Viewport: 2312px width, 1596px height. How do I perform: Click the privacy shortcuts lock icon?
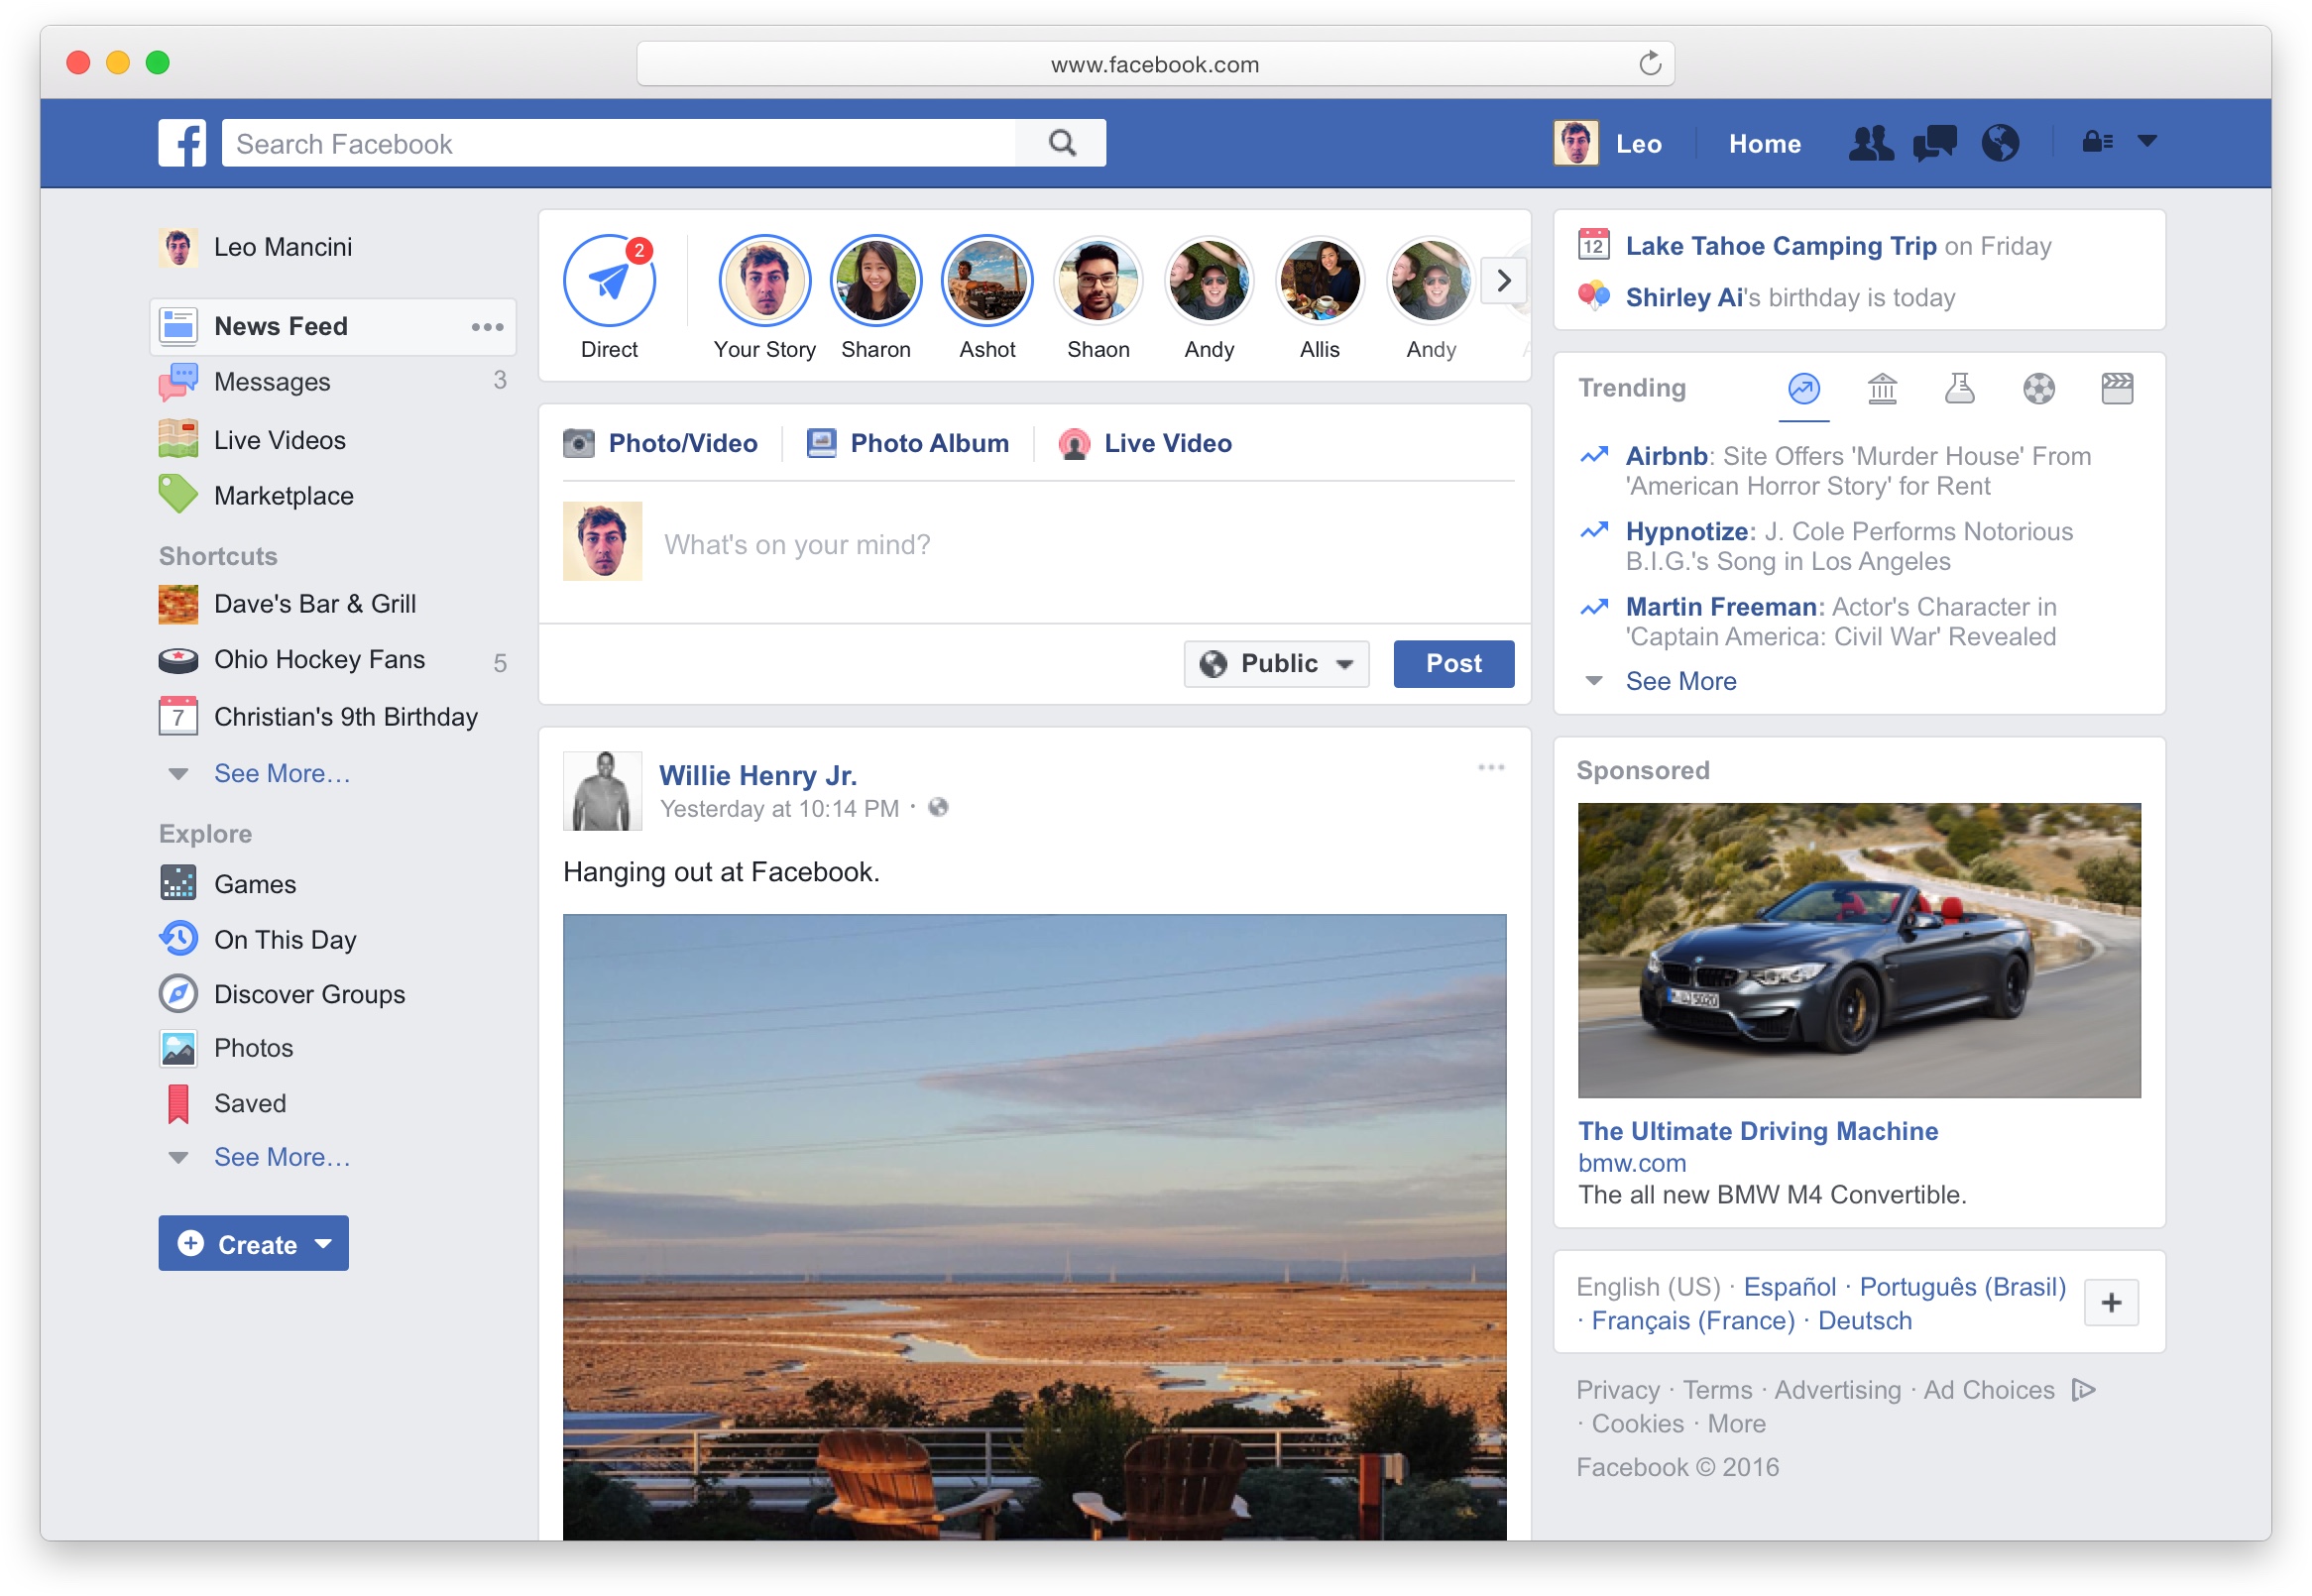coord(2097,142)
